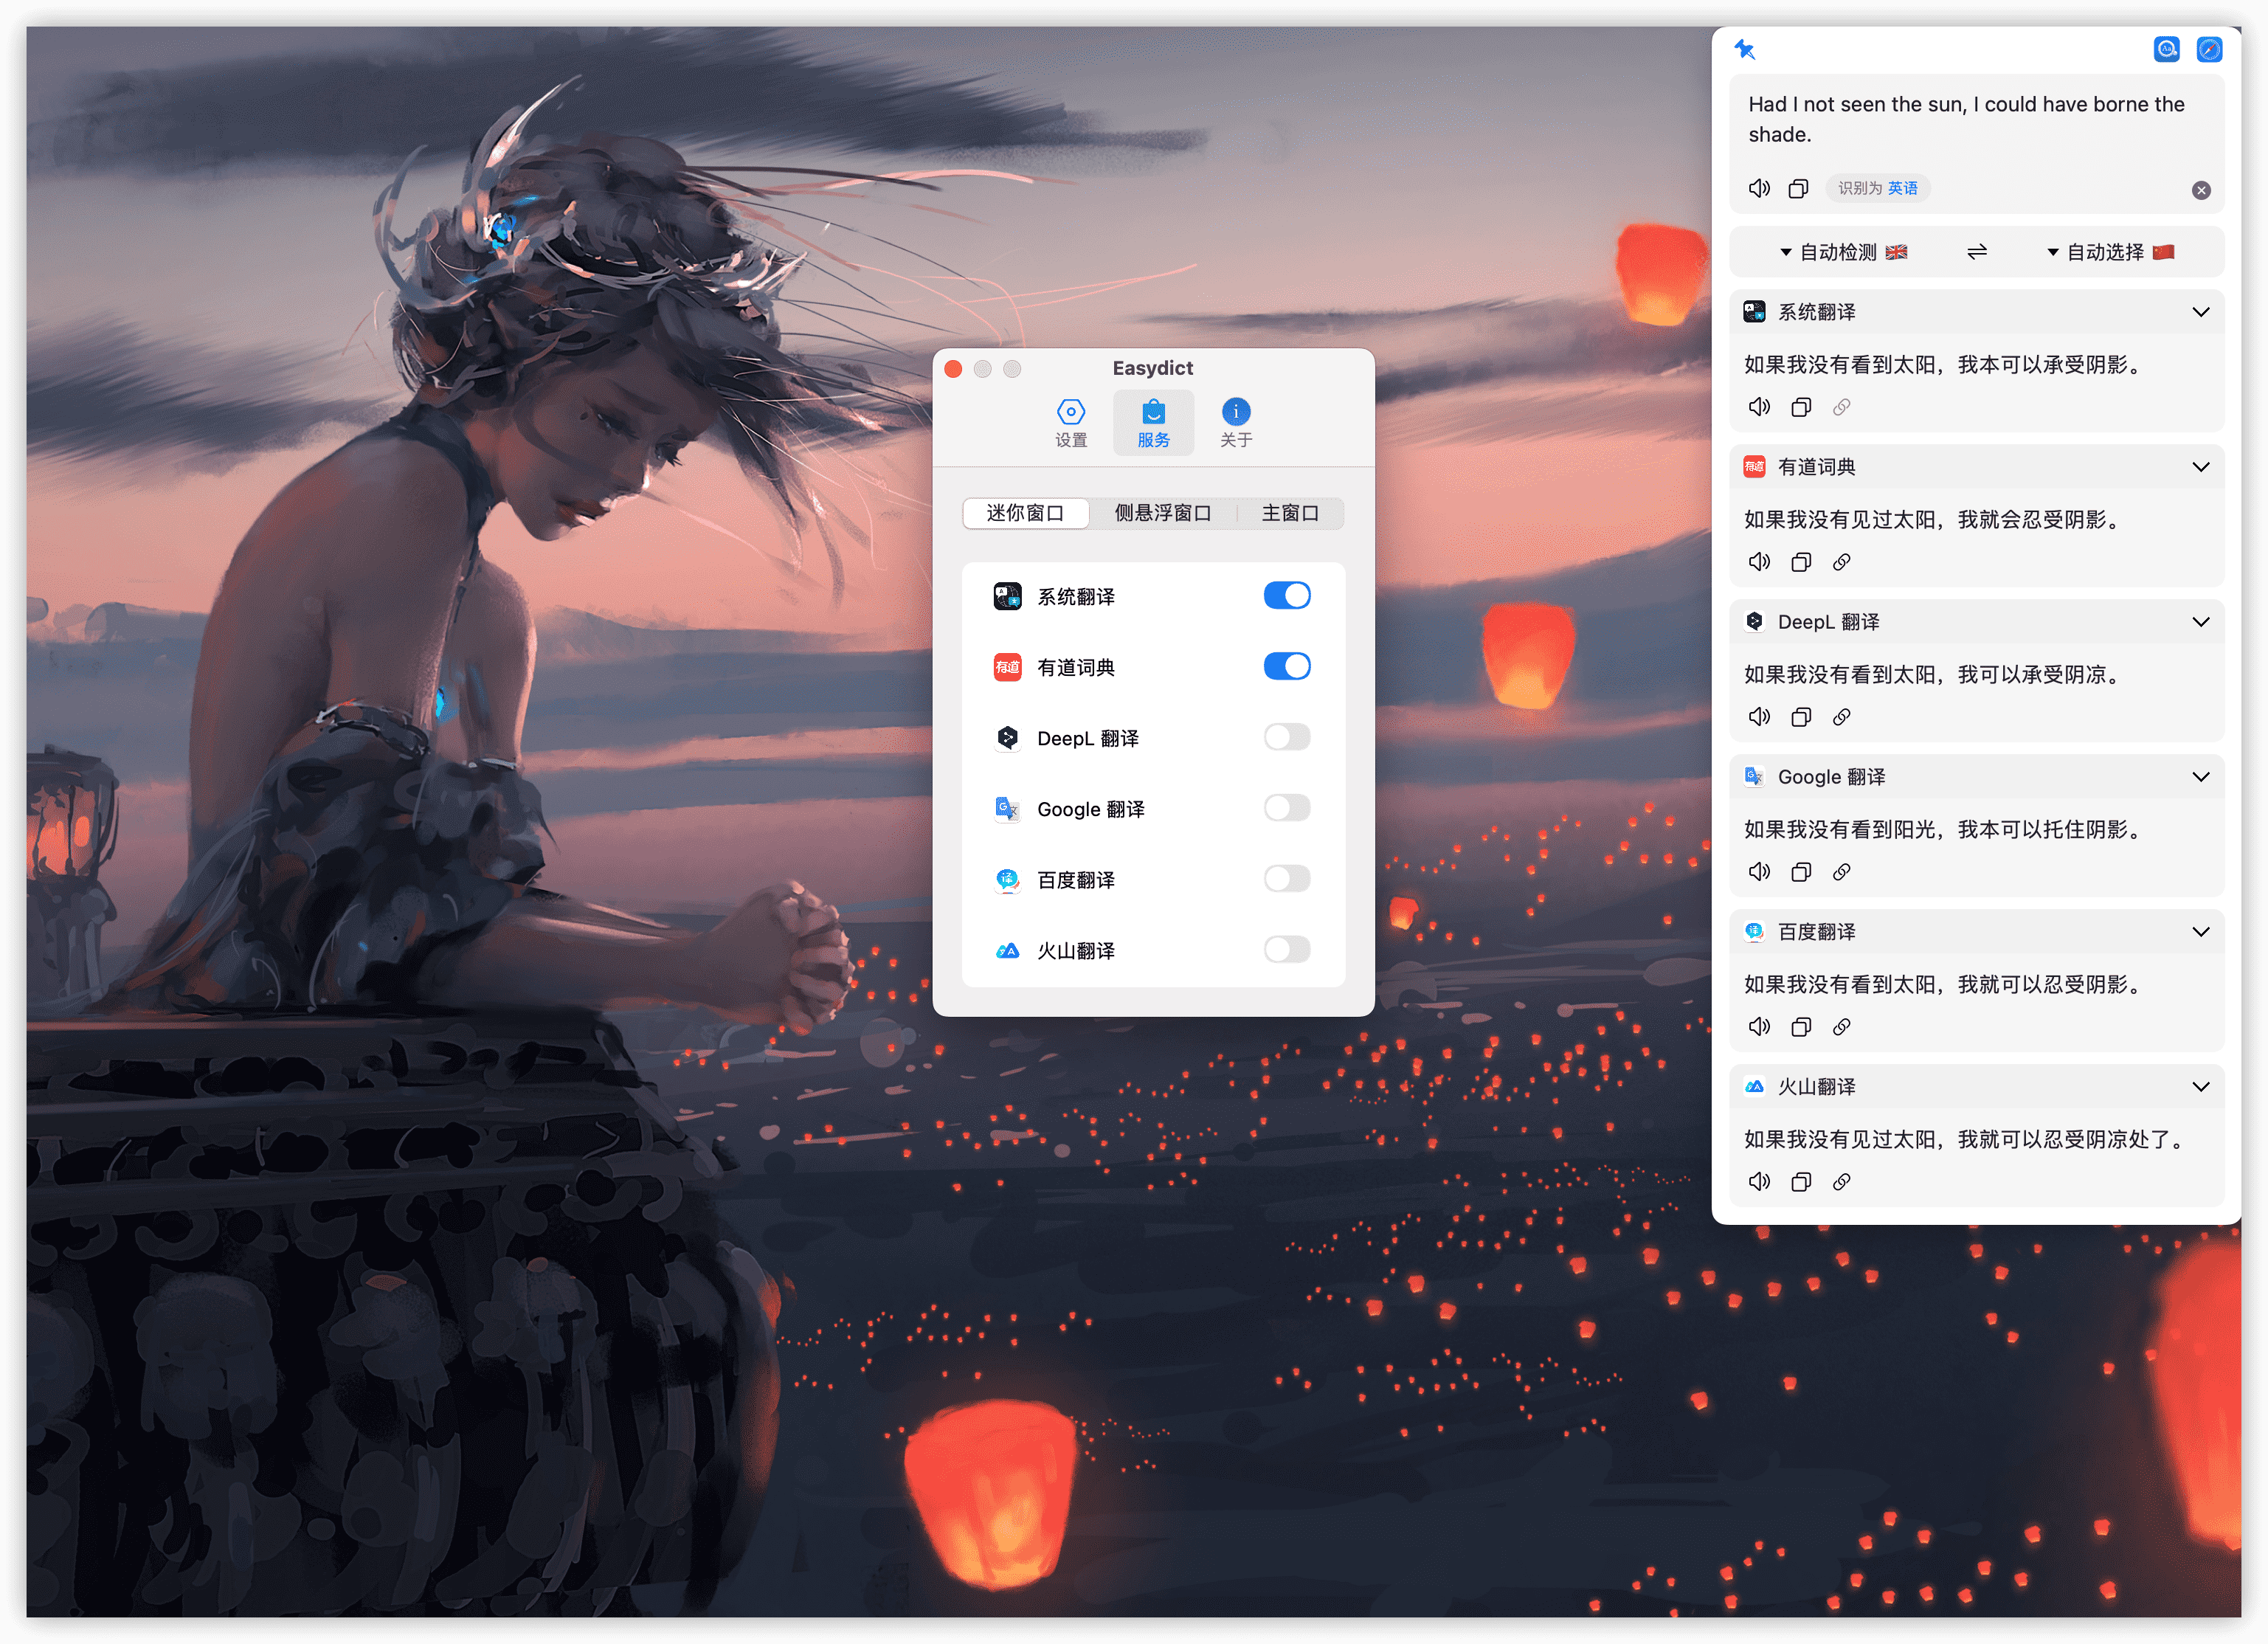
Task: Copy the 火山翻译 translation result
Action: [x=1800, y=1182]
